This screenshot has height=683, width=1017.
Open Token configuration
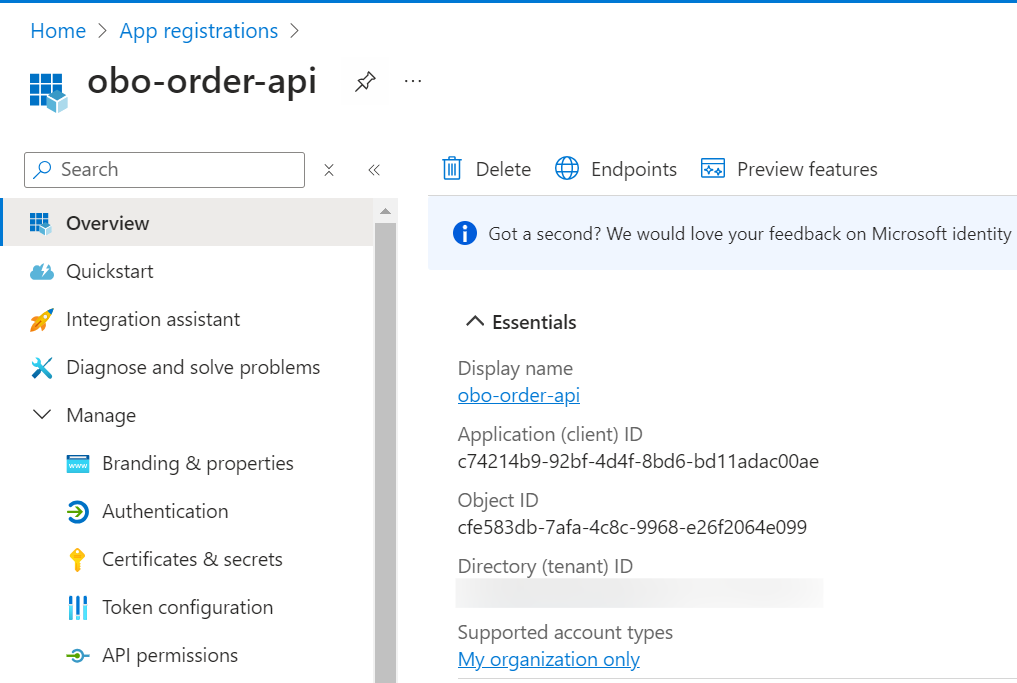click(187, 607)
